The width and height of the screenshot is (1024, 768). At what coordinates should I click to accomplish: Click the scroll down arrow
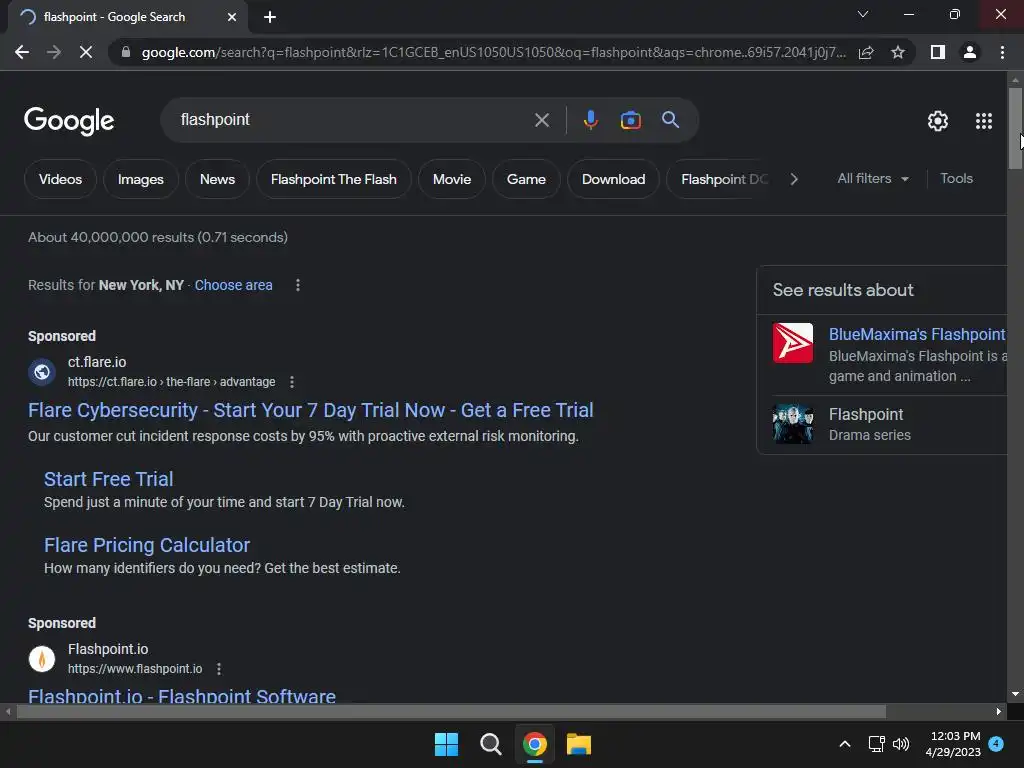click(x=1015, y=694)
